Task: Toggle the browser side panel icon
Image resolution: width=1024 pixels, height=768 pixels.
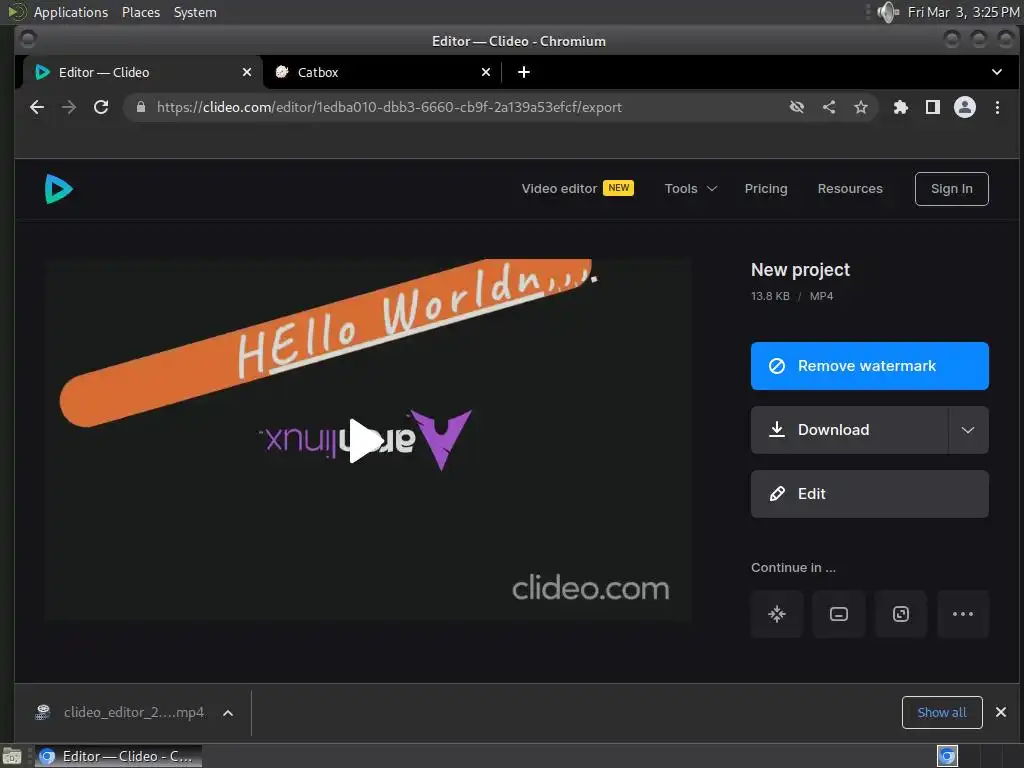Action: tap(933, 107)
